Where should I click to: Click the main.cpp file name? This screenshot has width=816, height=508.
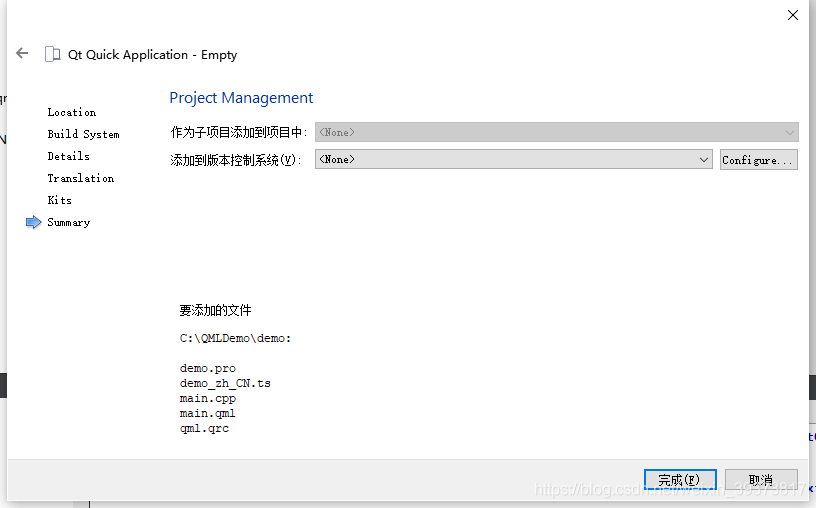pos(208,399)
